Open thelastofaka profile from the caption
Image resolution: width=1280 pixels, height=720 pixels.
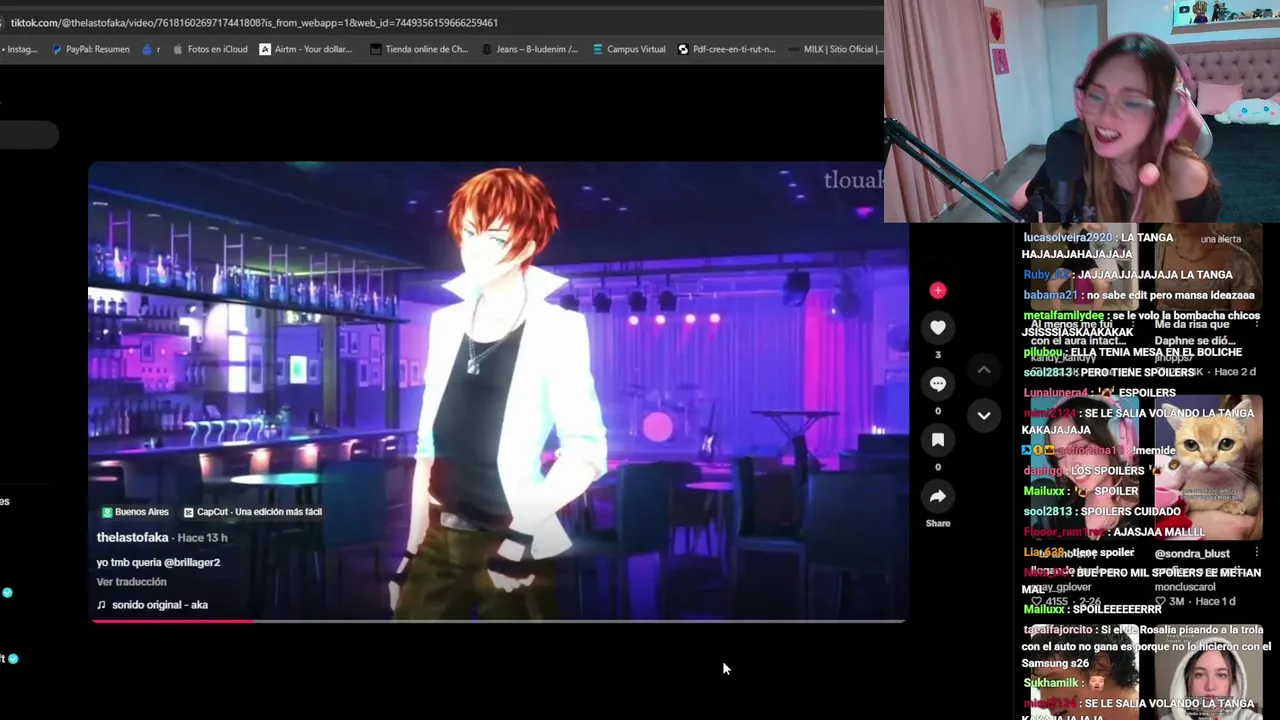tap(132, 538)
